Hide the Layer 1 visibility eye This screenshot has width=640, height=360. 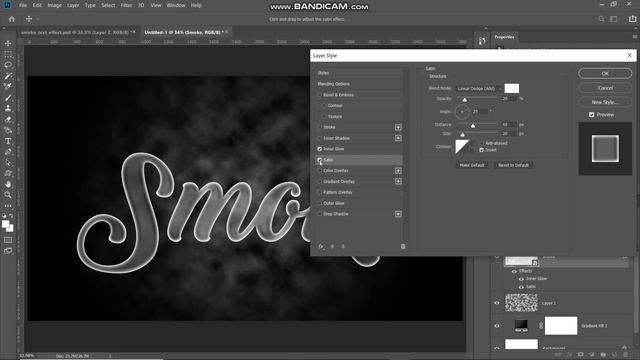497,303
